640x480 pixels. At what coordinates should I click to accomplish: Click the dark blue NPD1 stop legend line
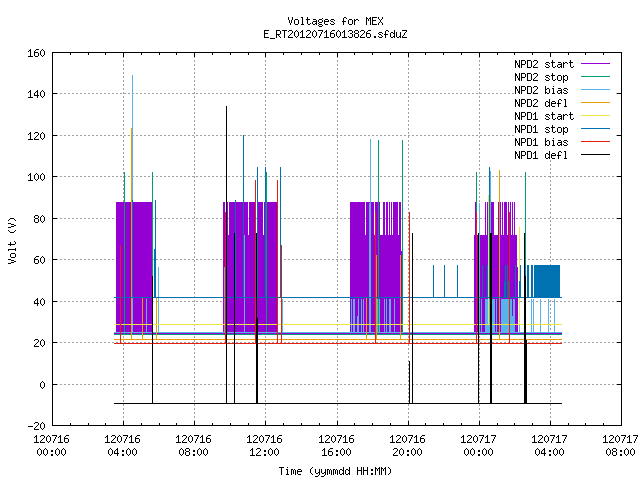point(596,129)
